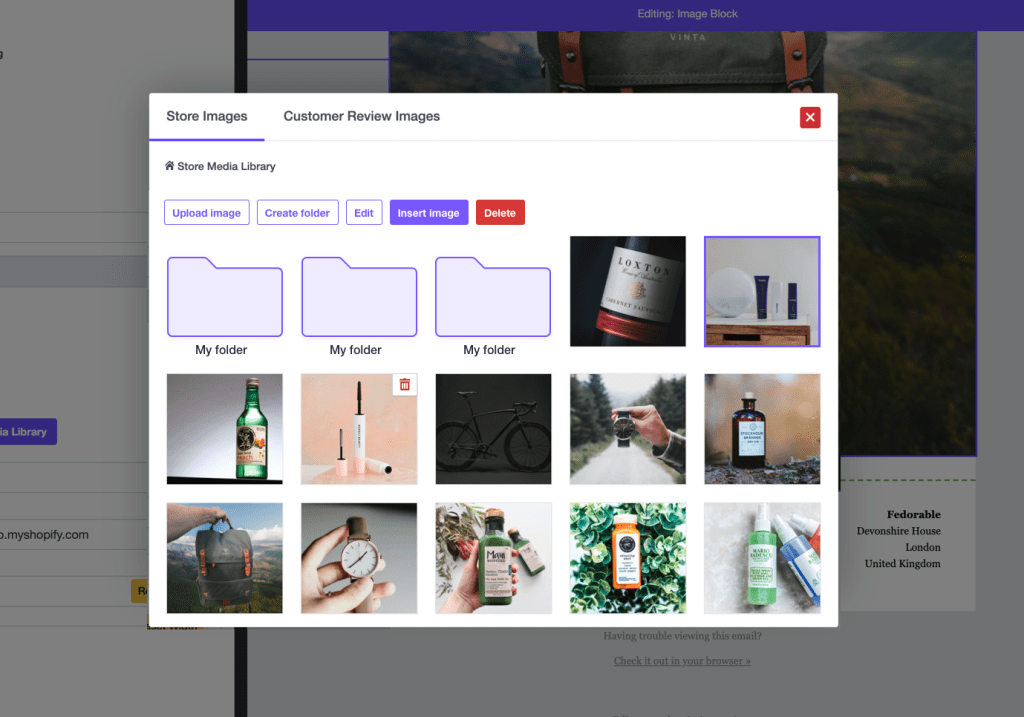Pick the backpack over mountains image
The image size is (1024, 717).
pos(224,558)
